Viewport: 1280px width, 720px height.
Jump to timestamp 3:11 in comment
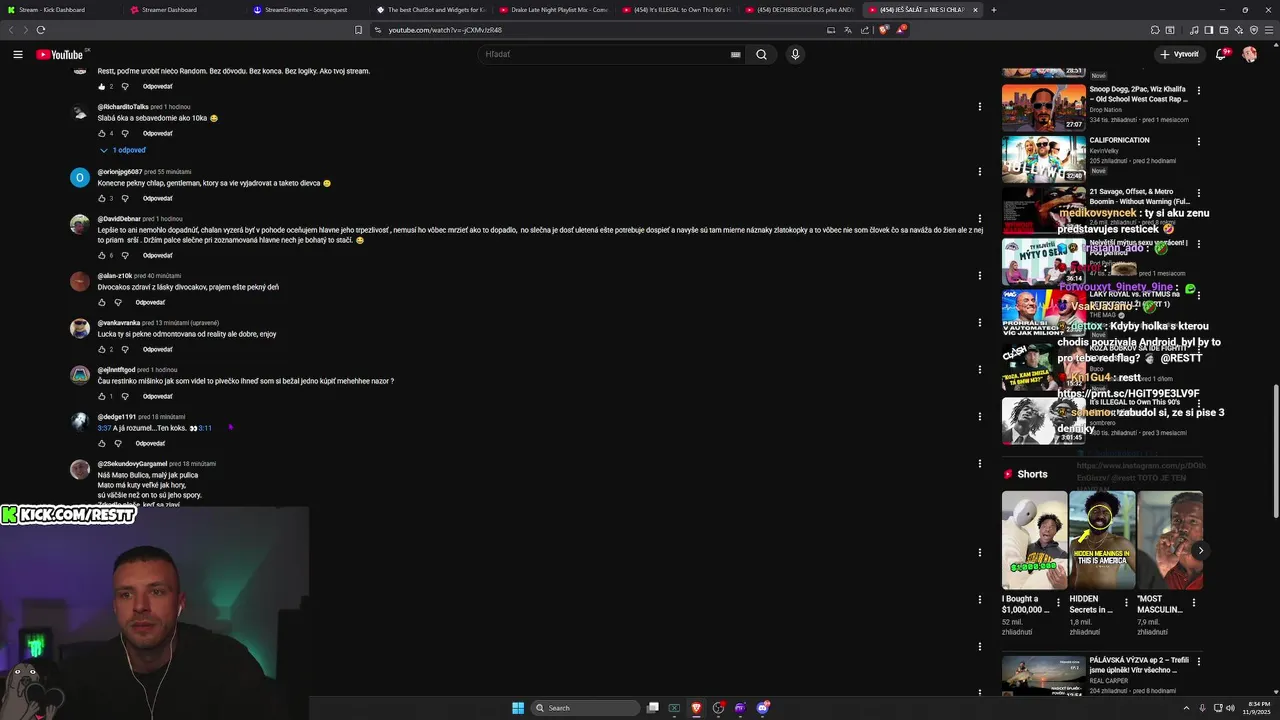pyautogui.click(x=205, y=428)
